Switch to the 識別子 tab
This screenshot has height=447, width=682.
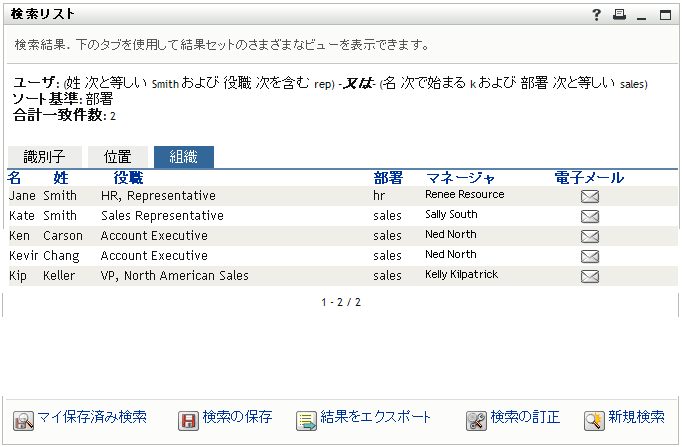45,157
